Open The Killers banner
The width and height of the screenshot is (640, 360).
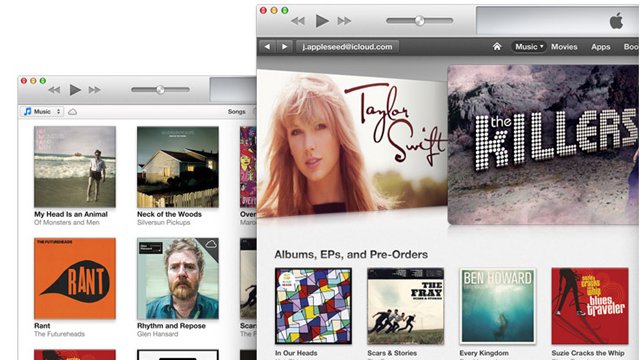coord(543,144)
